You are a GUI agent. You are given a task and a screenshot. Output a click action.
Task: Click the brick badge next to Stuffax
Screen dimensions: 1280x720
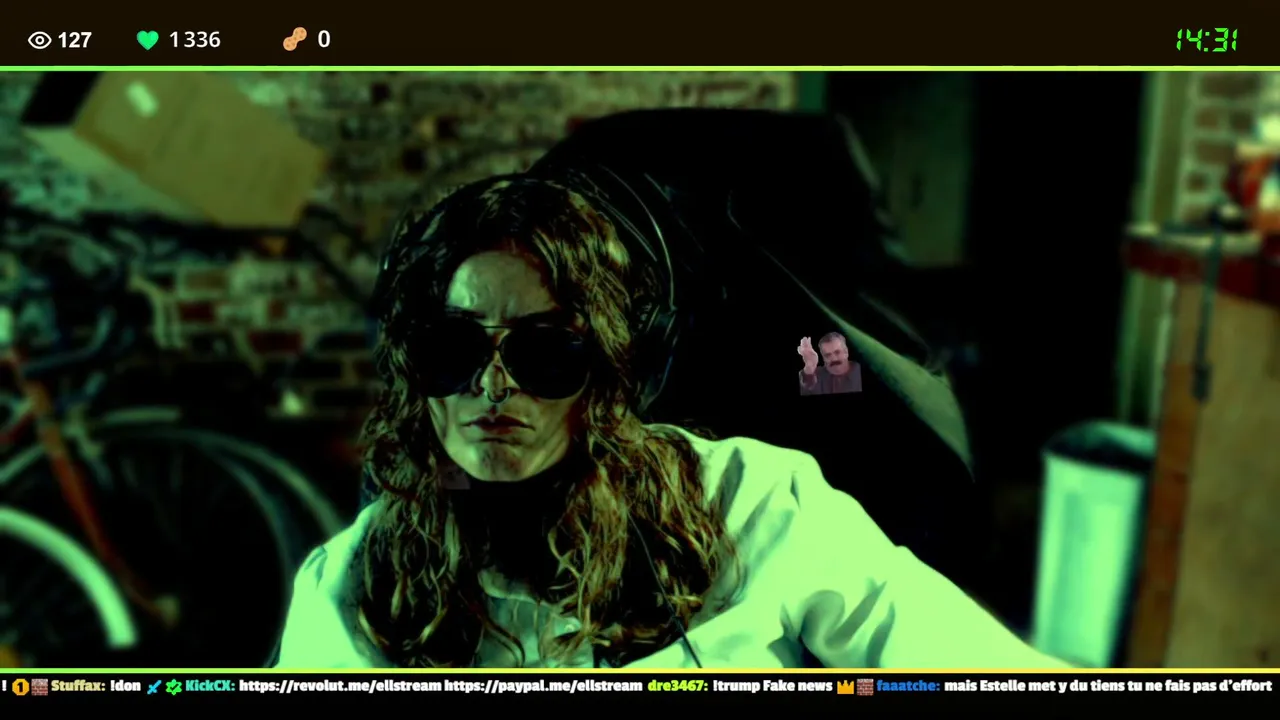pyautogui.click(x=39, y=687)
